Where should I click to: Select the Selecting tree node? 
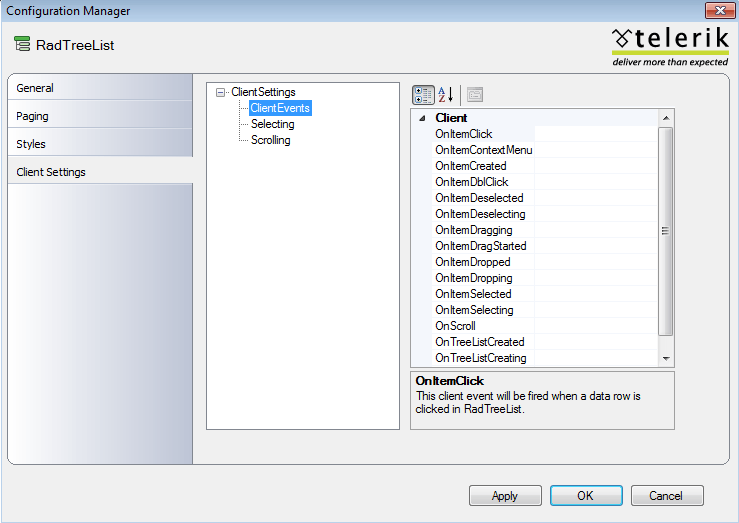pos(272,124)
